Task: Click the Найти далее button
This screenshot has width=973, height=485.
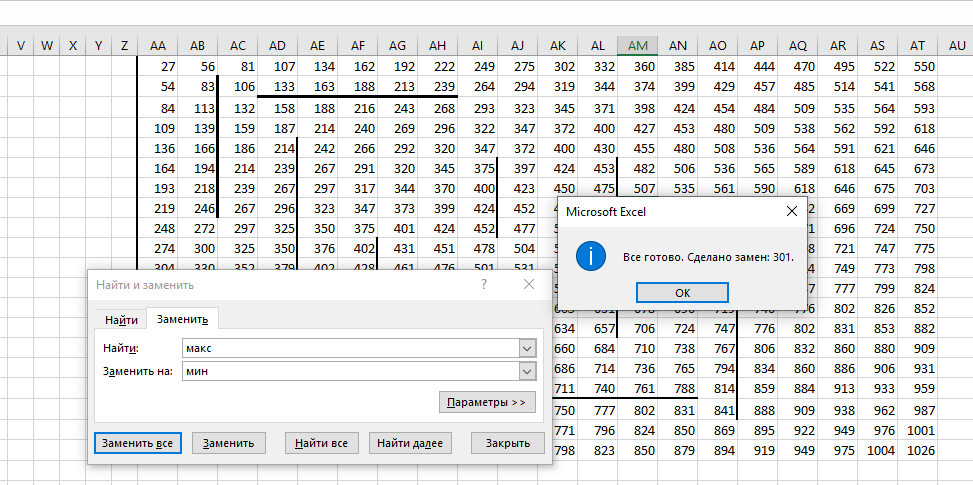Action: point(410,443)
